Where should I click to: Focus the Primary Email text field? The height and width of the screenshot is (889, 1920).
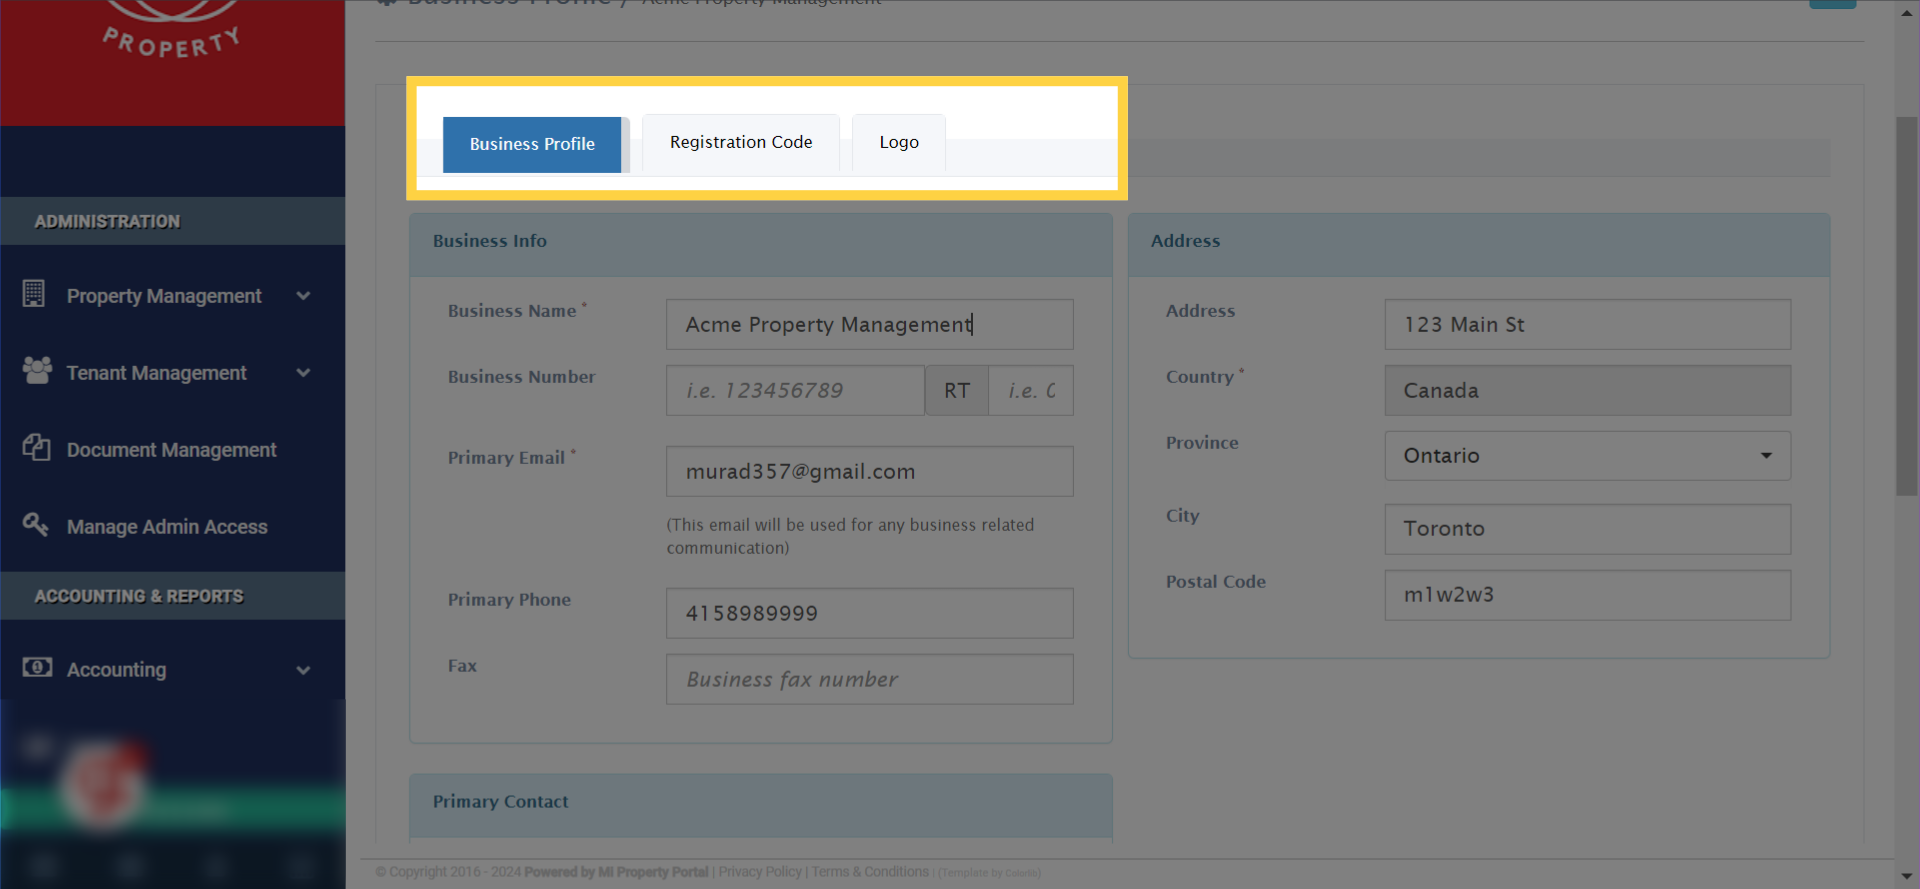point(869,472)
